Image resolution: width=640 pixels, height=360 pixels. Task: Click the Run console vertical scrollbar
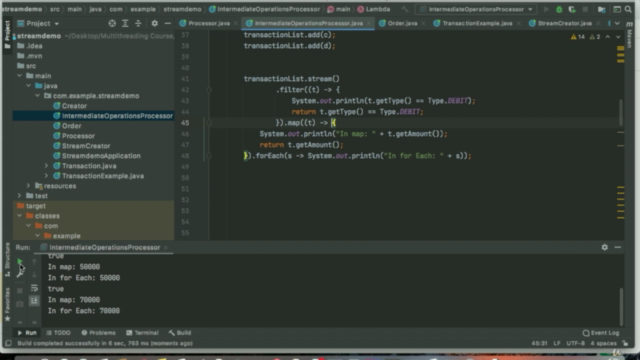[x=621, y=307]
